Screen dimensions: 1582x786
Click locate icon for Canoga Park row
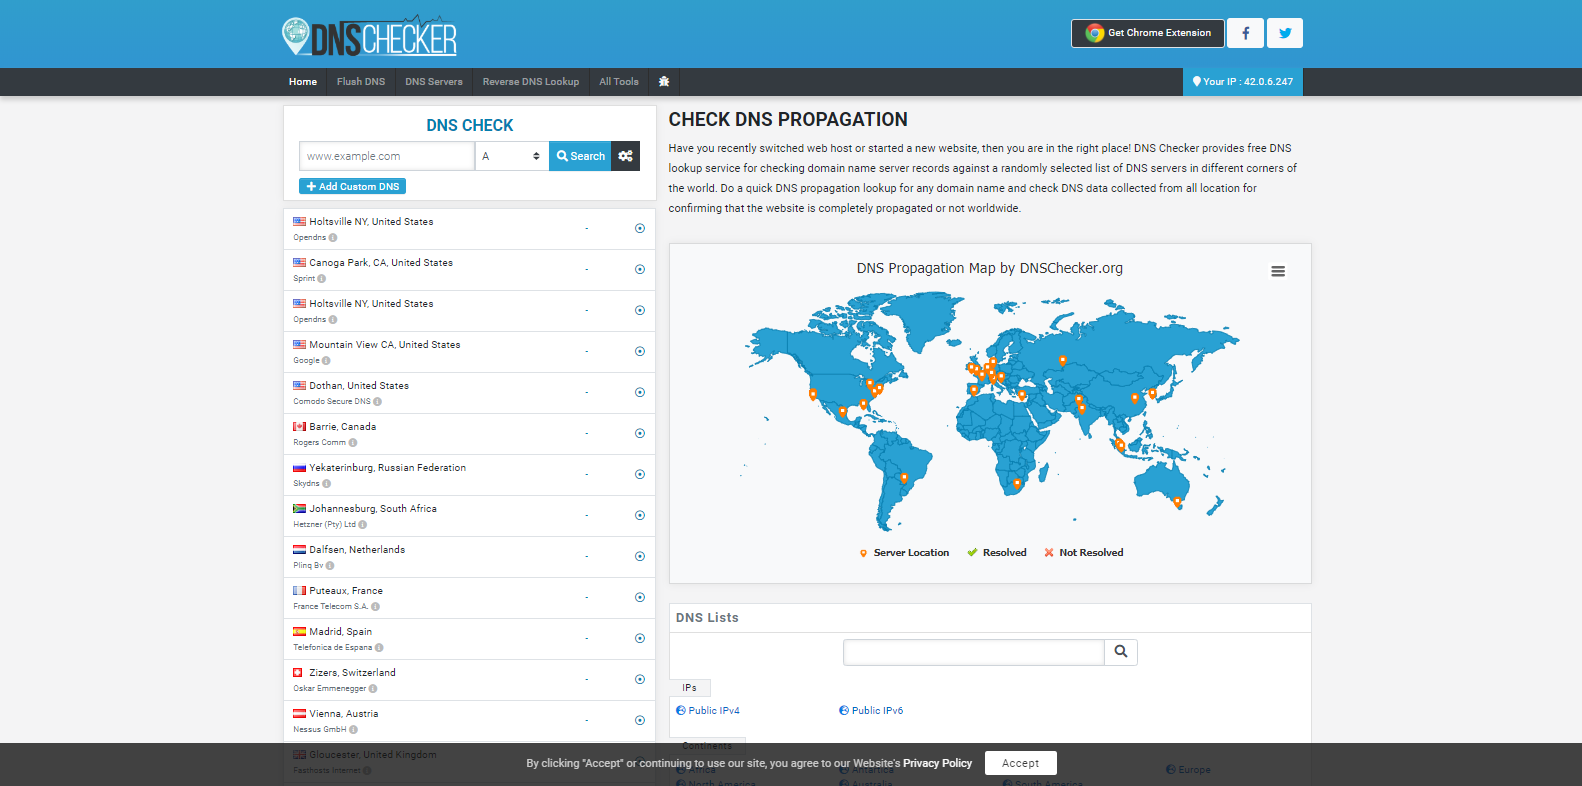pyautogui.click(x=640, y=270)
